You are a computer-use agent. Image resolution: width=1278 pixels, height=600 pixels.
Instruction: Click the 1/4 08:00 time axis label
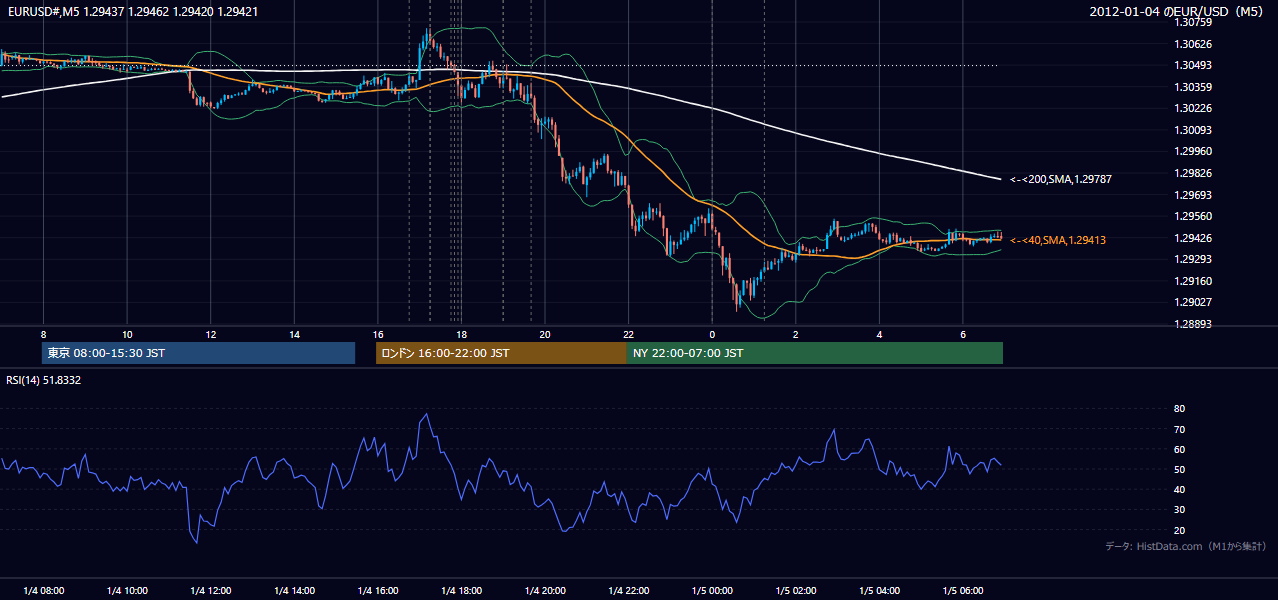[x=43, y=591]
